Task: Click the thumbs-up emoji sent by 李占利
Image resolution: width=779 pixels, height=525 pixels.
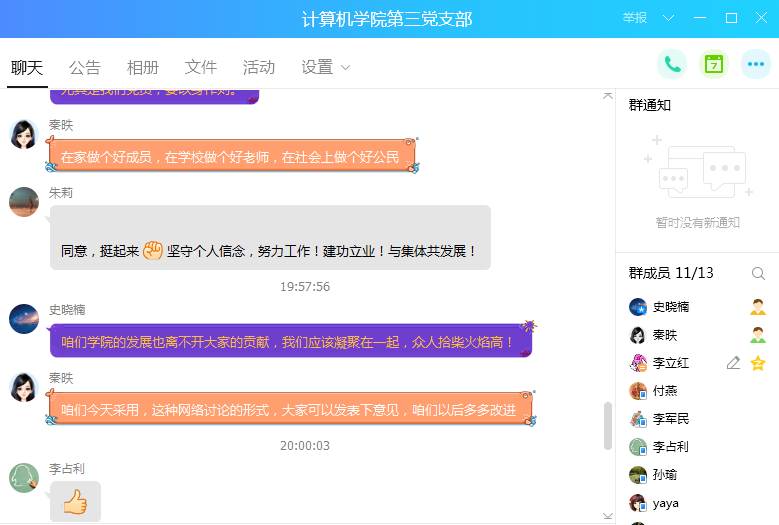Action: pos(75,501)
